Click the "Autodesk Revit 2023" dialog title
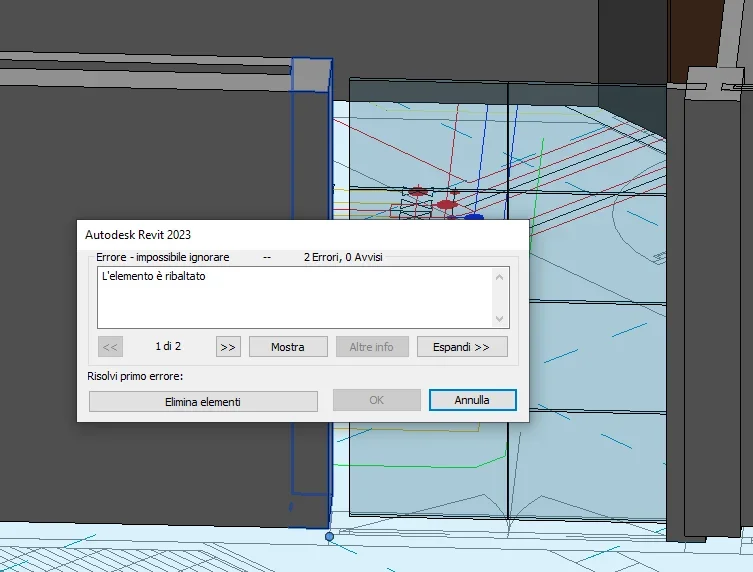This screenshot has width=753, height=572. 138,235
